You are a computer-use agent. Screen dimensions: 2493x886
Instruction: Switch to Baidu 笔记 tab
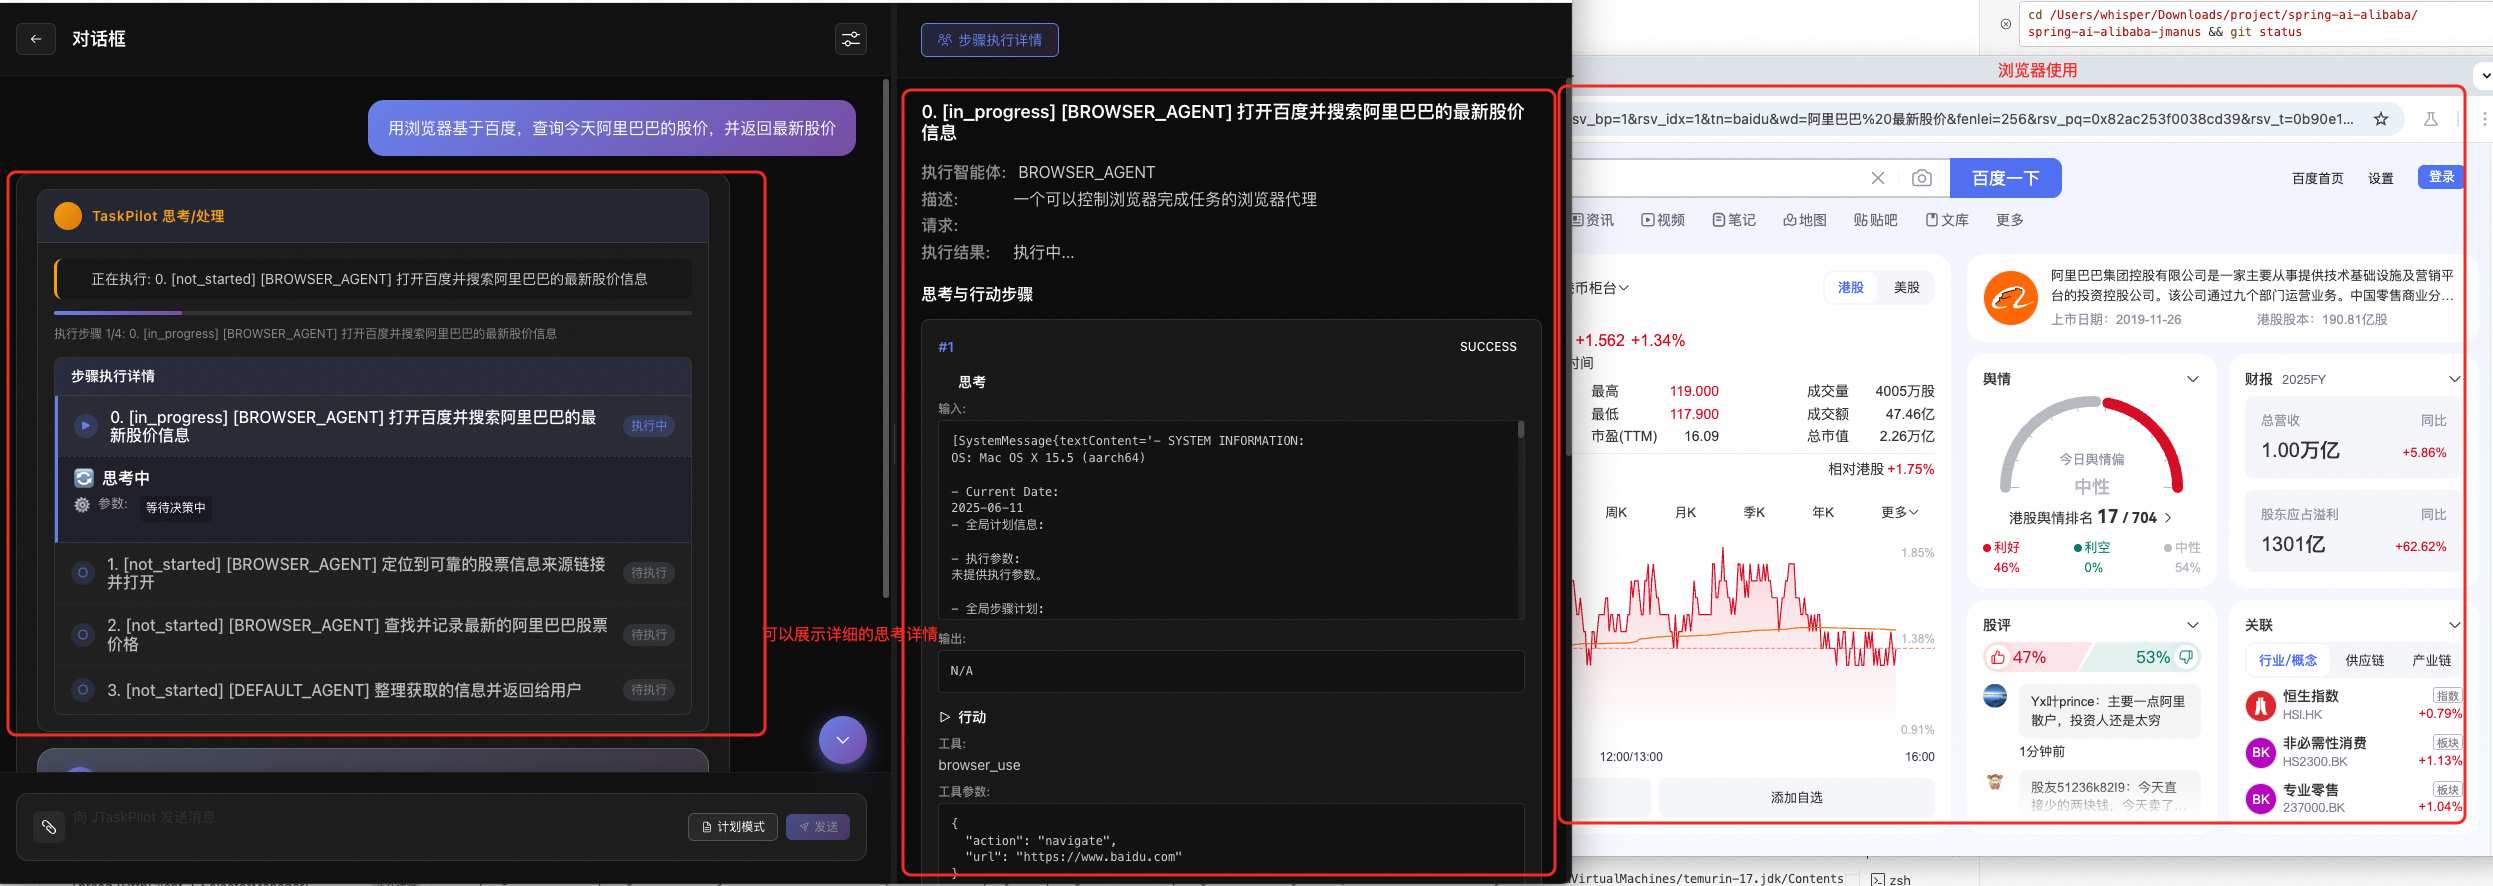click(1734, 220)
